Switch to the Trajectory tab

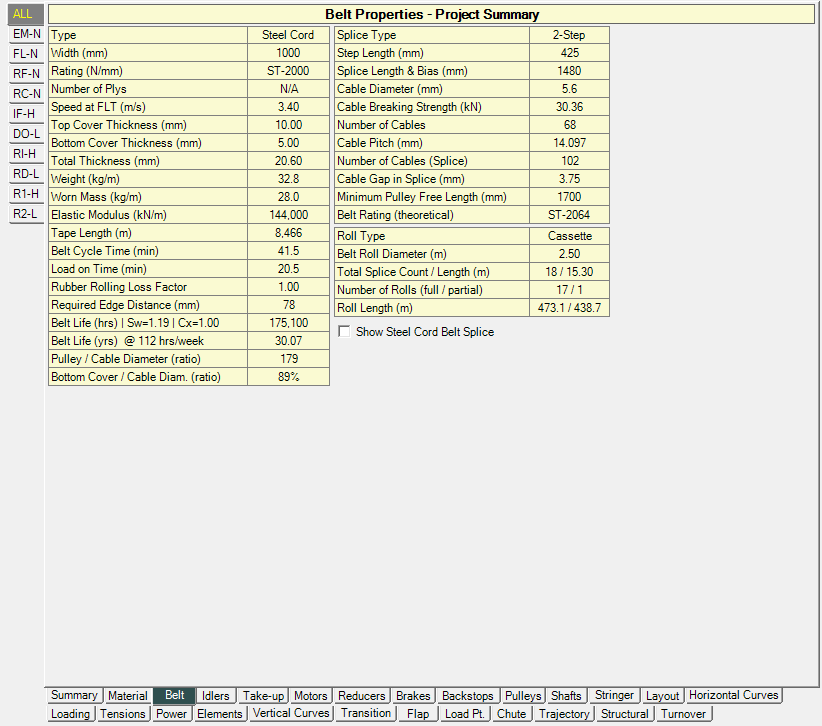point(565,714)
